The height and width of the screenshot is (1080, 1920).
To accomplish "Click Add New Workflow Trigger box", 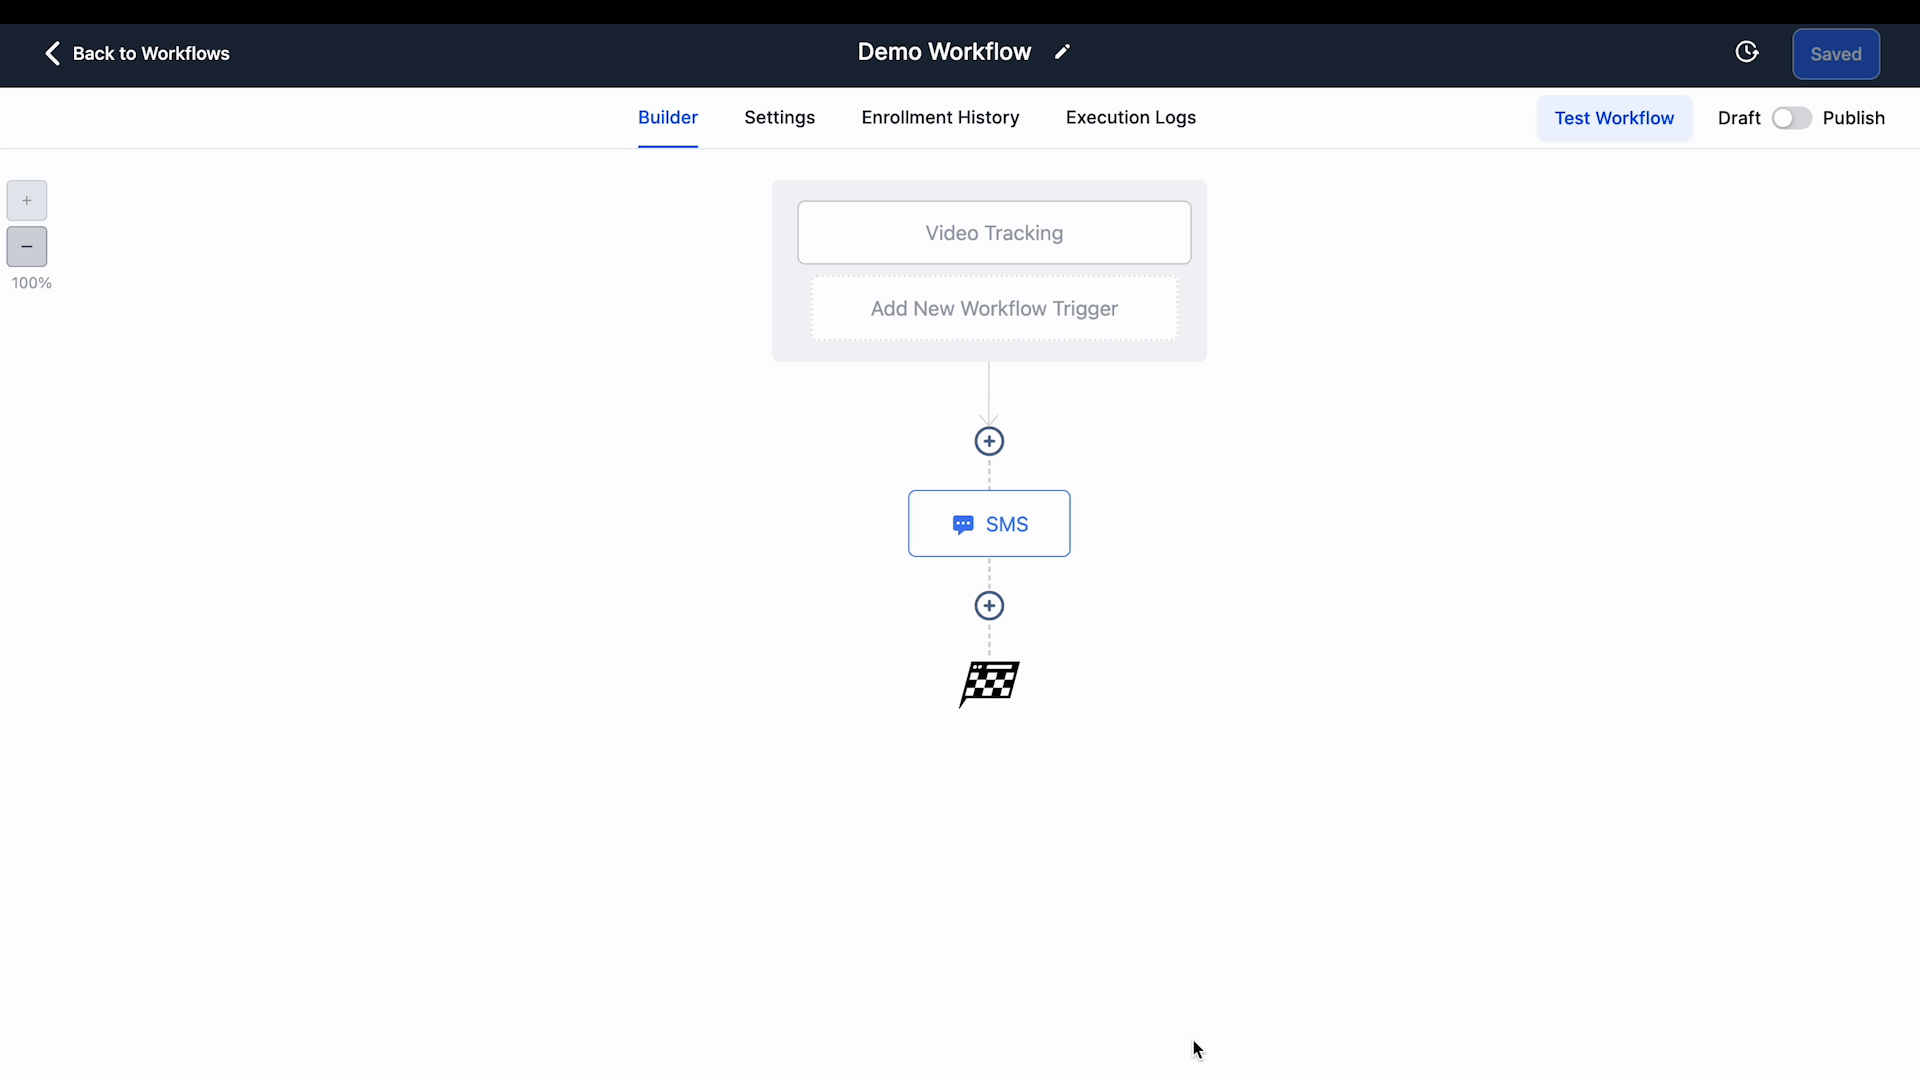I will [x=994, y=309].
